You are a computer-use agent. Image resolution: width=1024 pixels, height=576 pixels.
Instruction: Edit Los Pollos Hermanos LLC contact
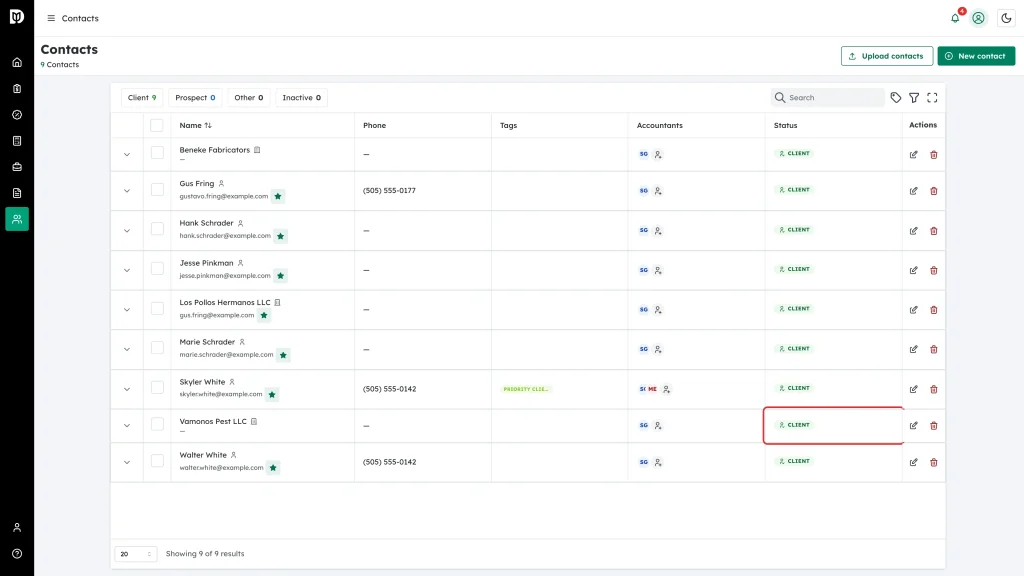coord(914,310)
